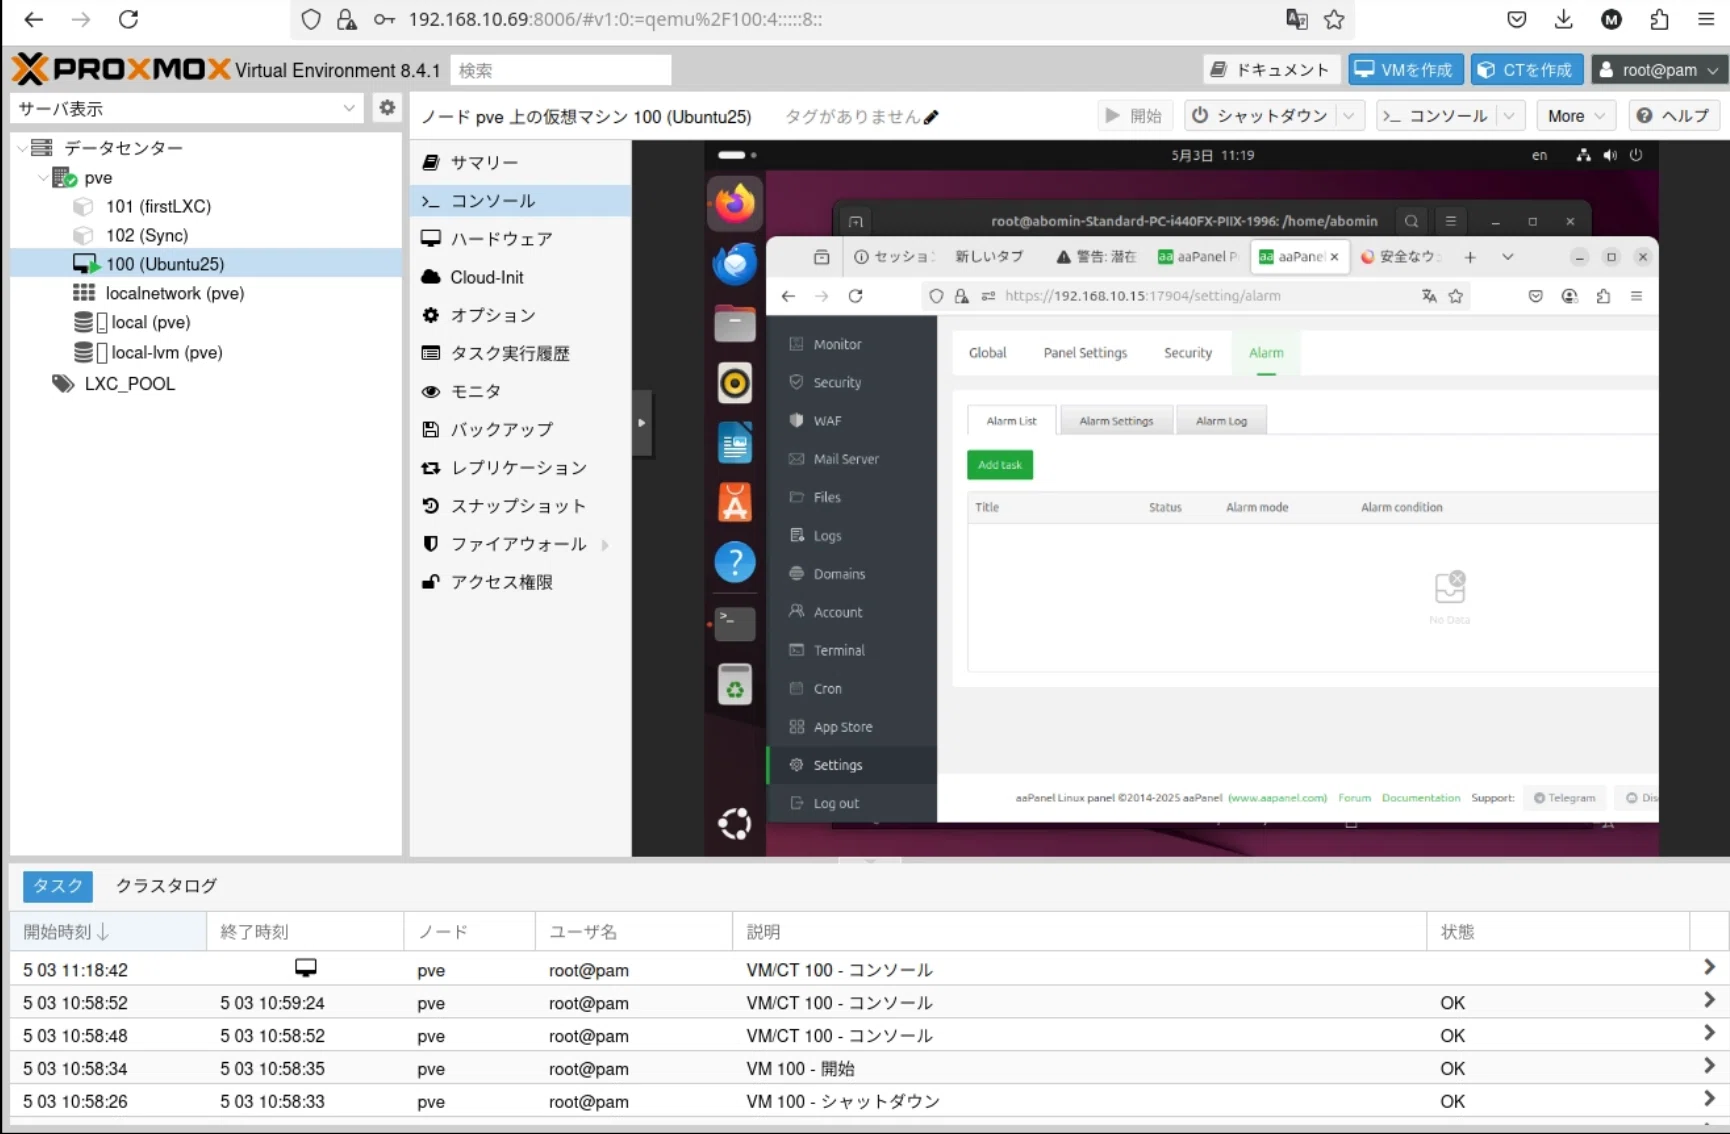Screen dimensions: 1730x1134
Task: Open the browser downloads icon
Action: [x=1564, y=19]
